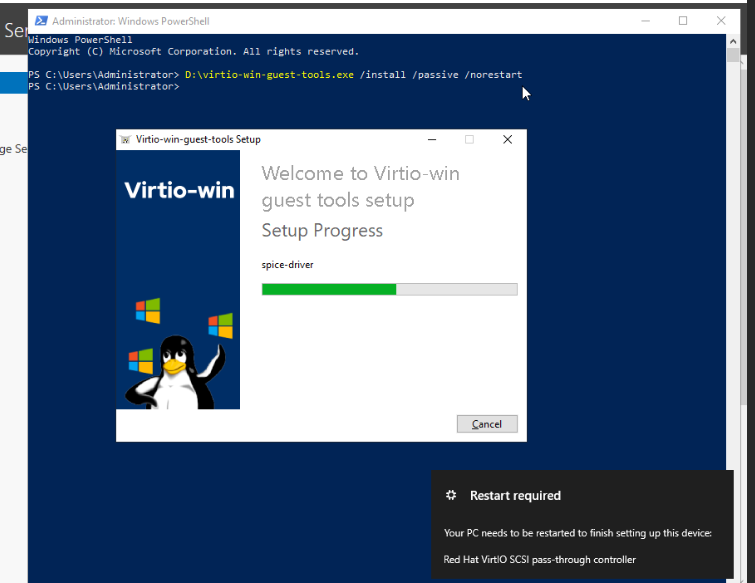Click the PowerShell vertical scrollbar thumb
The image size is (755, 583).
click(733, 55)
